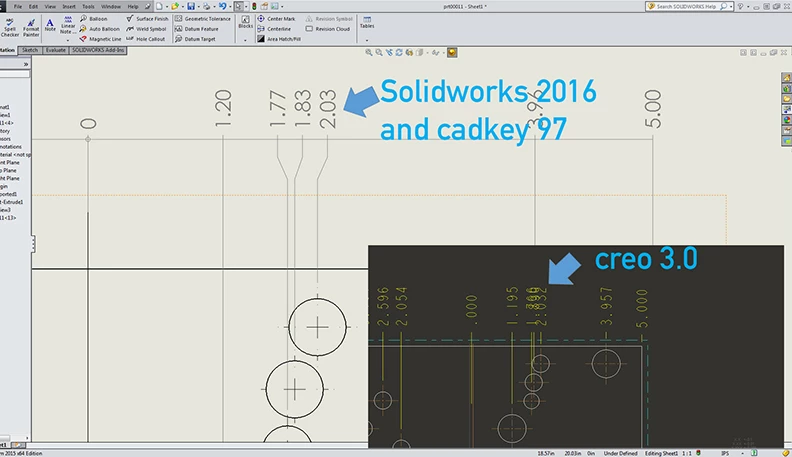The width and height of the screenshot is (792, 457).
Task: Open the Search SOLIDWORKS Help dropdown arrow
Action: coord(731,7)
